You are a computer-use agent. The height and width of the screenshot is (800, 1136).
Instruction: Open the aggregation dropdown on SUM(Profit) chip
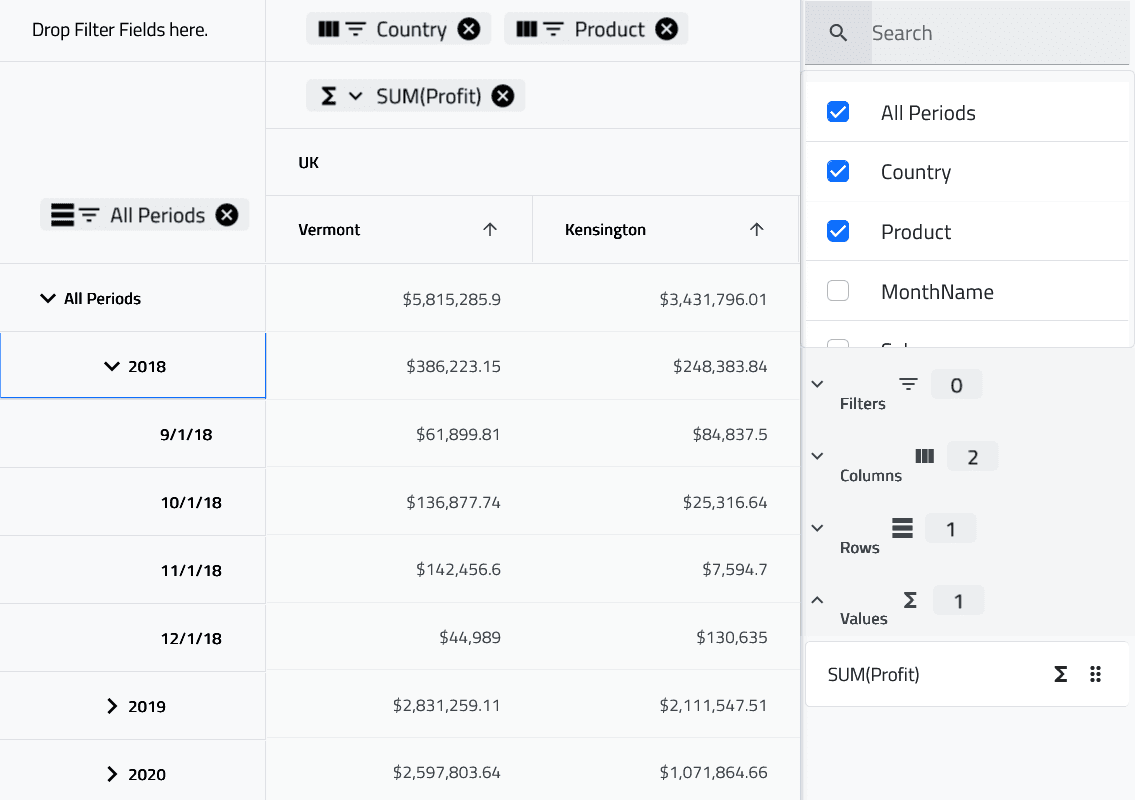(x=355, y=96)
